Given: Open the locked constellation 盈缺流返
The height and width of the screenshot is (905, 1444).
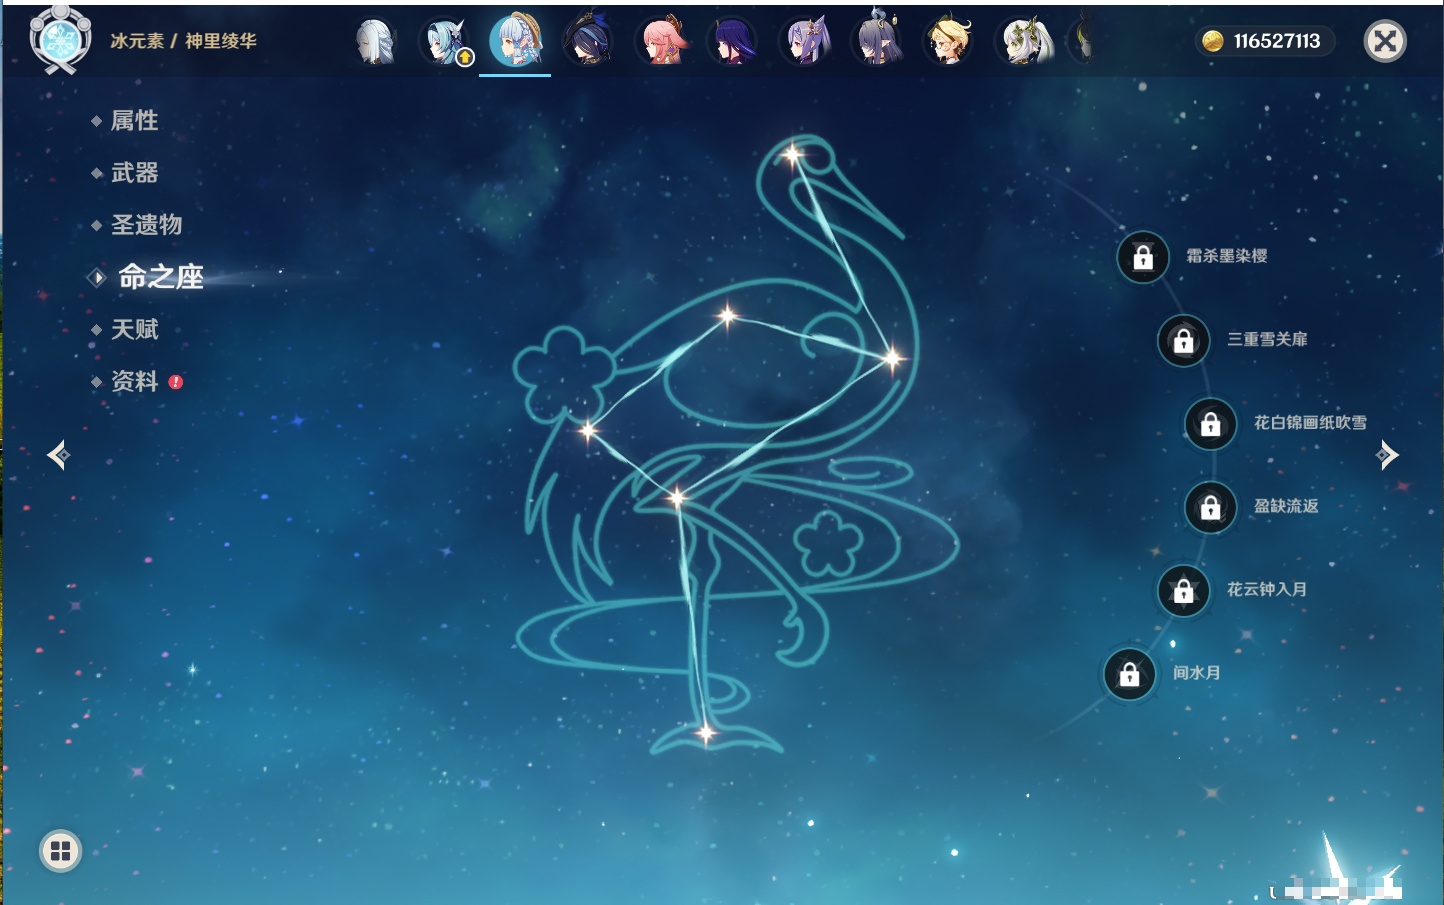Looking at the screenshot, I should 1211,507.
